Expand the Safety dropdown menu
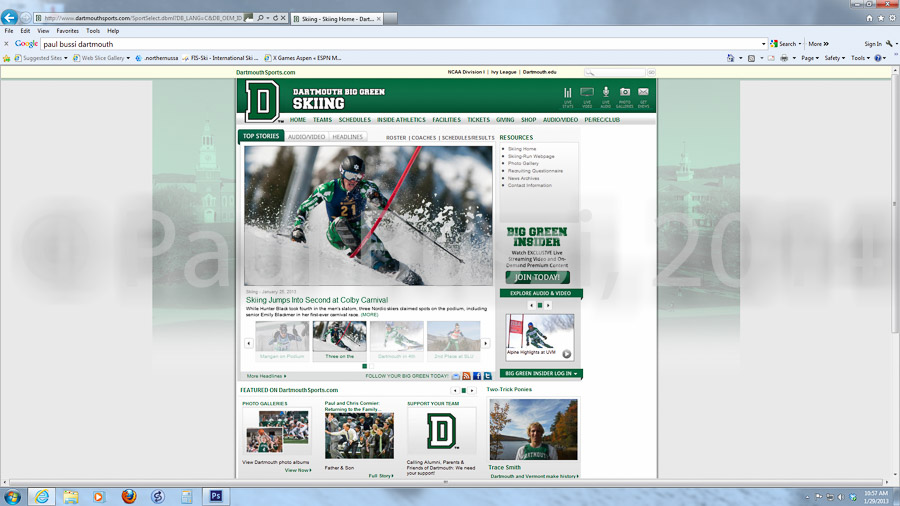The height and width of the screenshot is (506, 900). pos(835,58)
